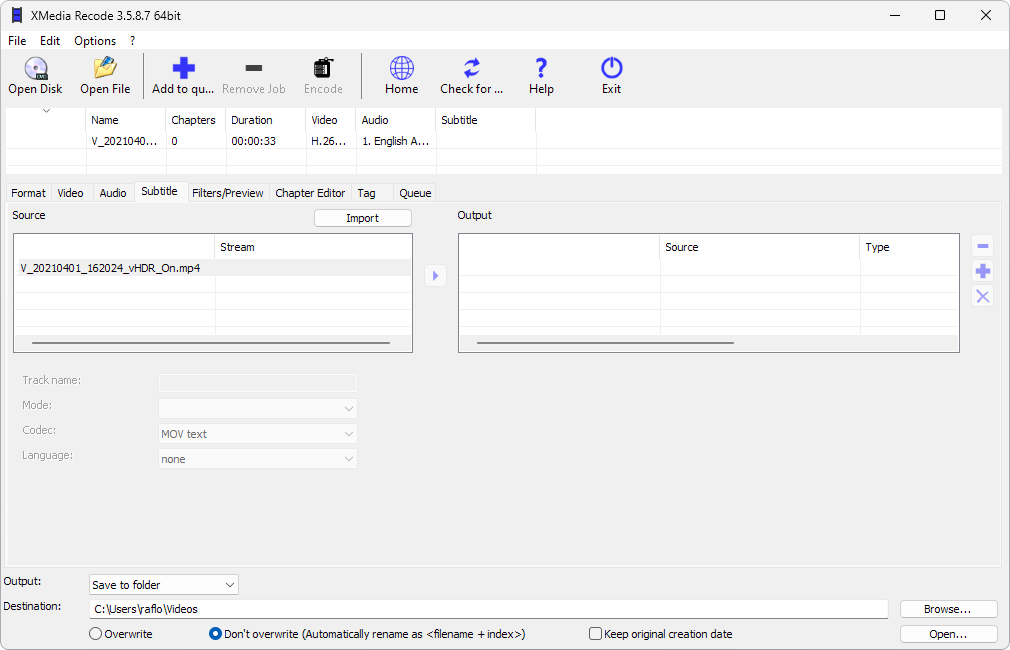Add job using Add to queue icon
1010x650 pixels.
(x=183, y=69)
